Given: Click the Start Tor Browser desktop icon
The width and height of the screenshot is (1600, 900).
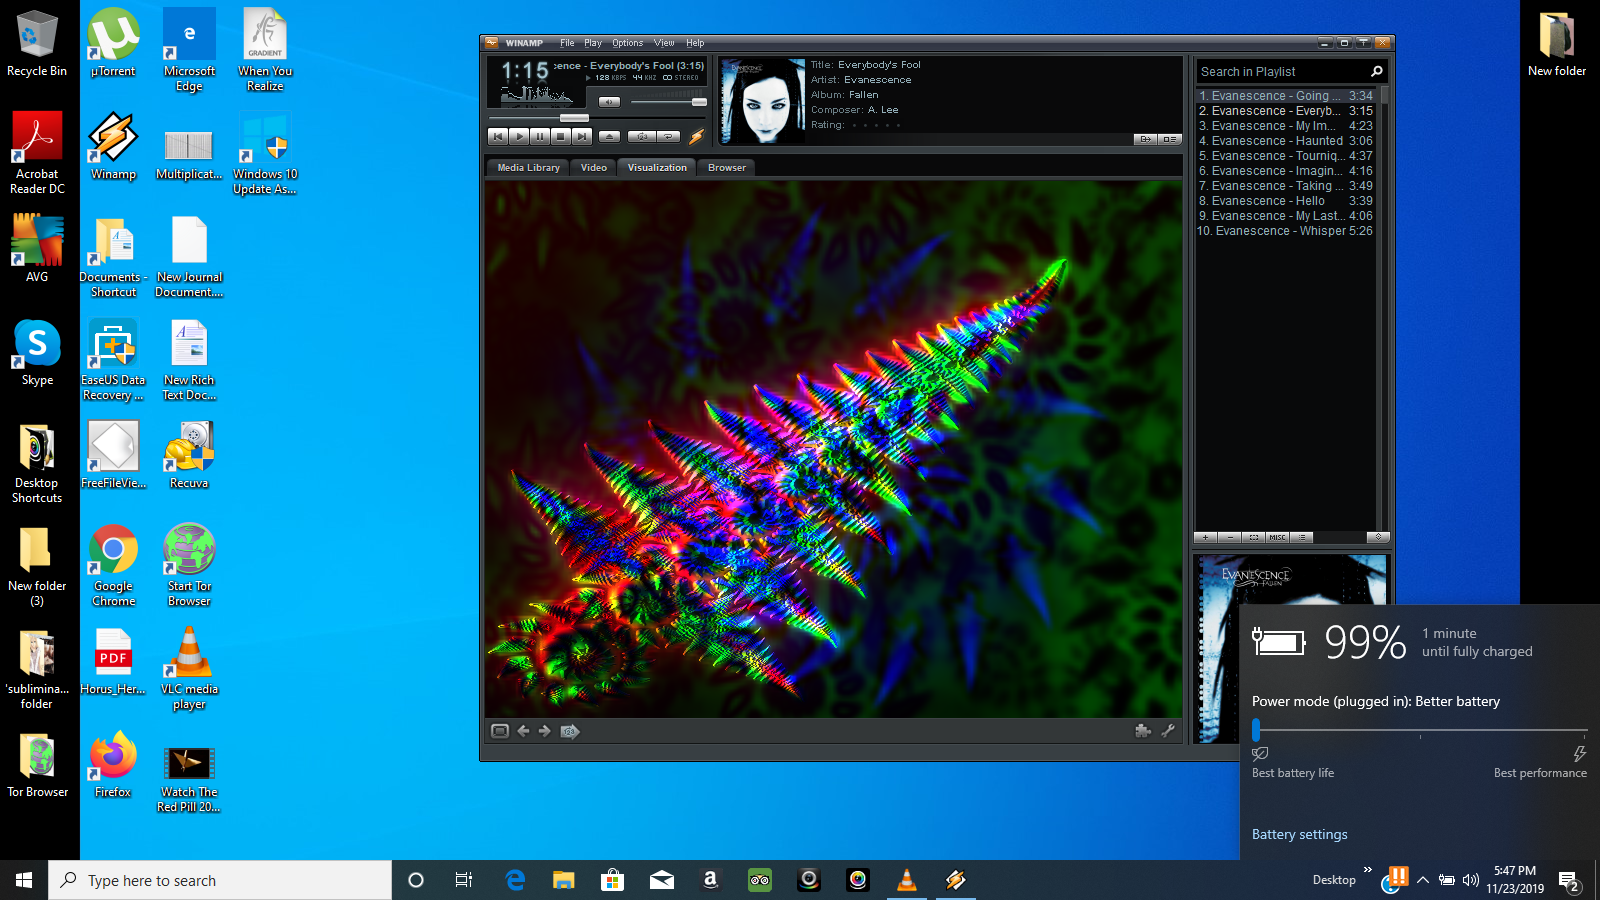Looking at the screenshot, I should pos(189,565).
